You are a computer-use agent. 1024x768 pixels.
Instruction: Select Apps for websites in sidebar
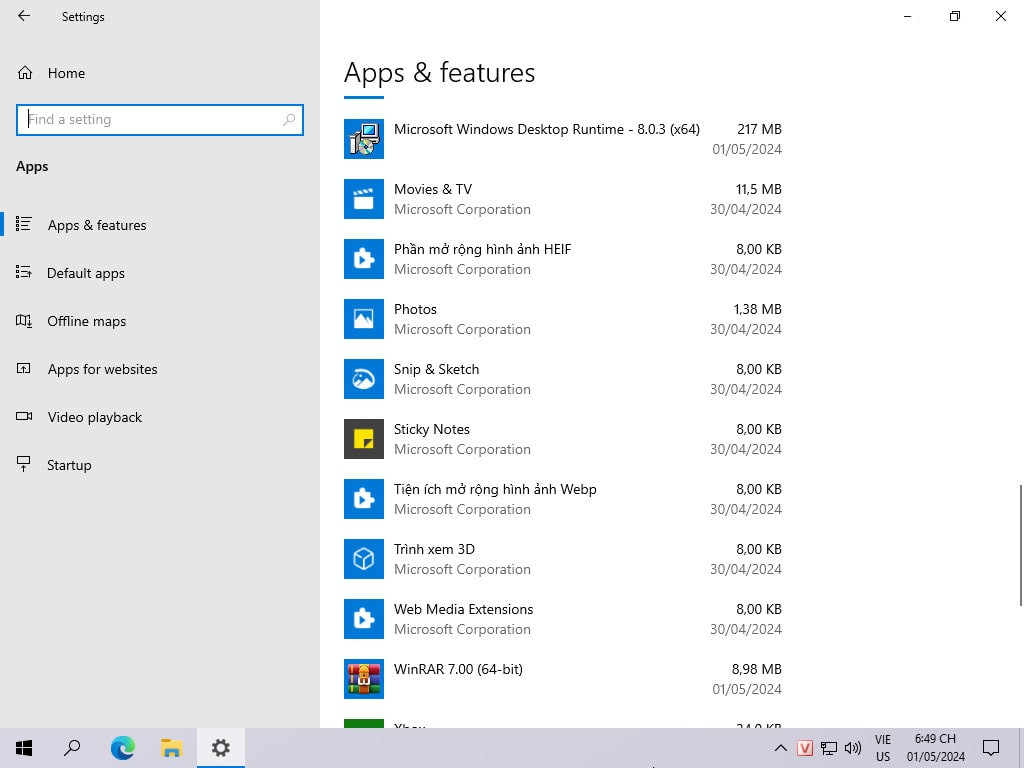(102, 369)
